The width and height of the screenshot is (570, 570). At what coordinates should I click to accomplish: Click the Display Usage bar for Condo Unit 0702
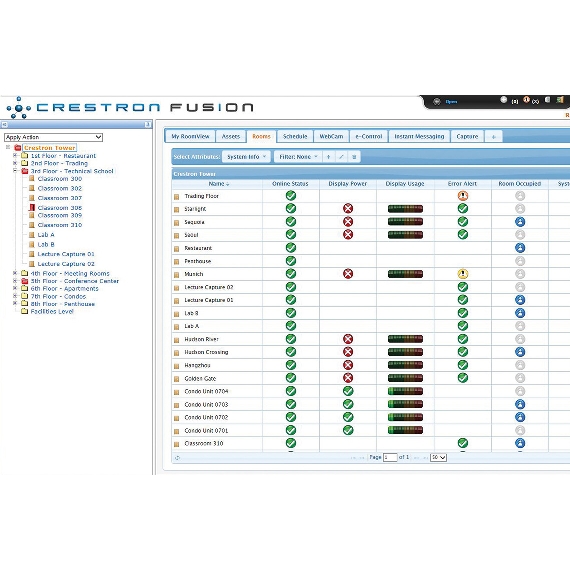coord(405,417)
